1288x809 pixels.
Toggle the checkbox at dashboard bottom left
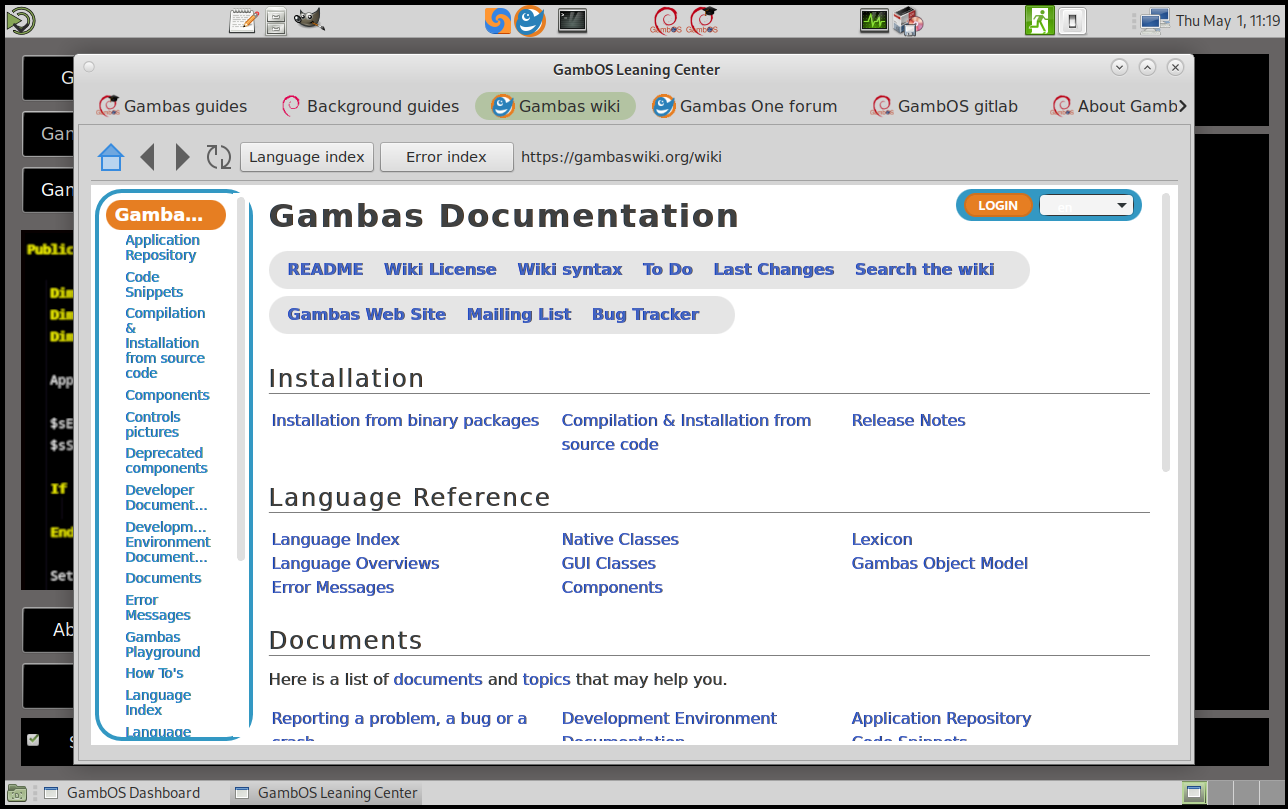(x=33, y=740)
